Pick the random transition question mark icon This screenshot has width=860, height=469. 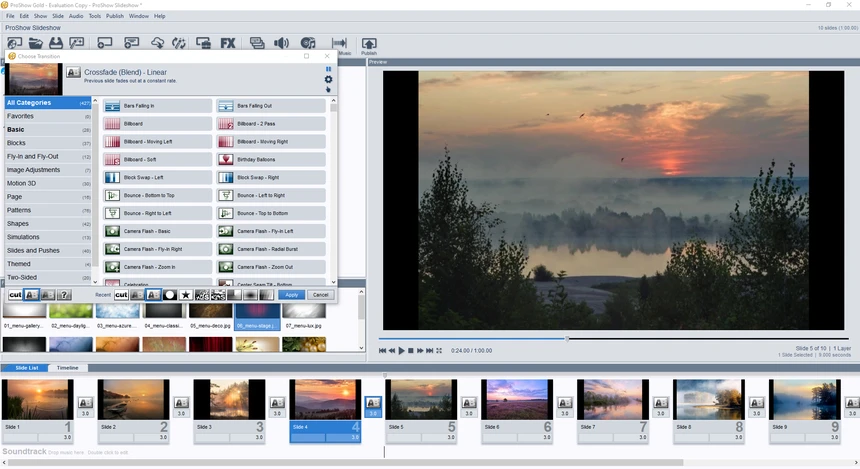(64, 295)
